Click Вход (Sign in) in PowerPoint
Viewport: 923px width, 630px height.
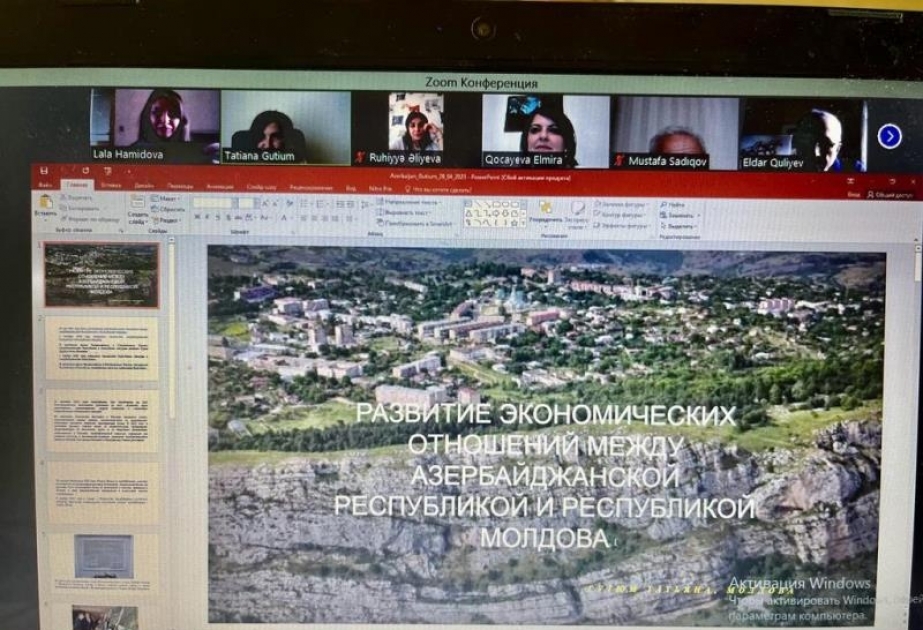(x=854, y=194)
